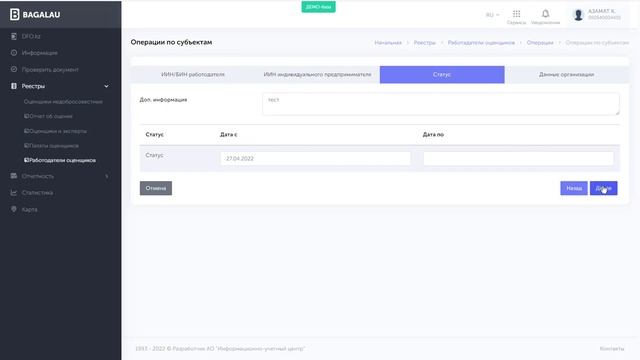Click the DFO.kz document icon

coord(14,36)
